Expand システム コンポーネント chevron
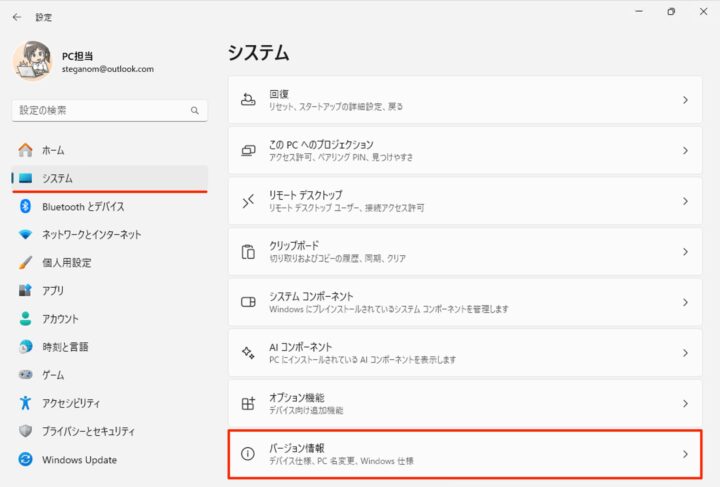This screenshot has height=487, width=720. click(x=685, y=302)
